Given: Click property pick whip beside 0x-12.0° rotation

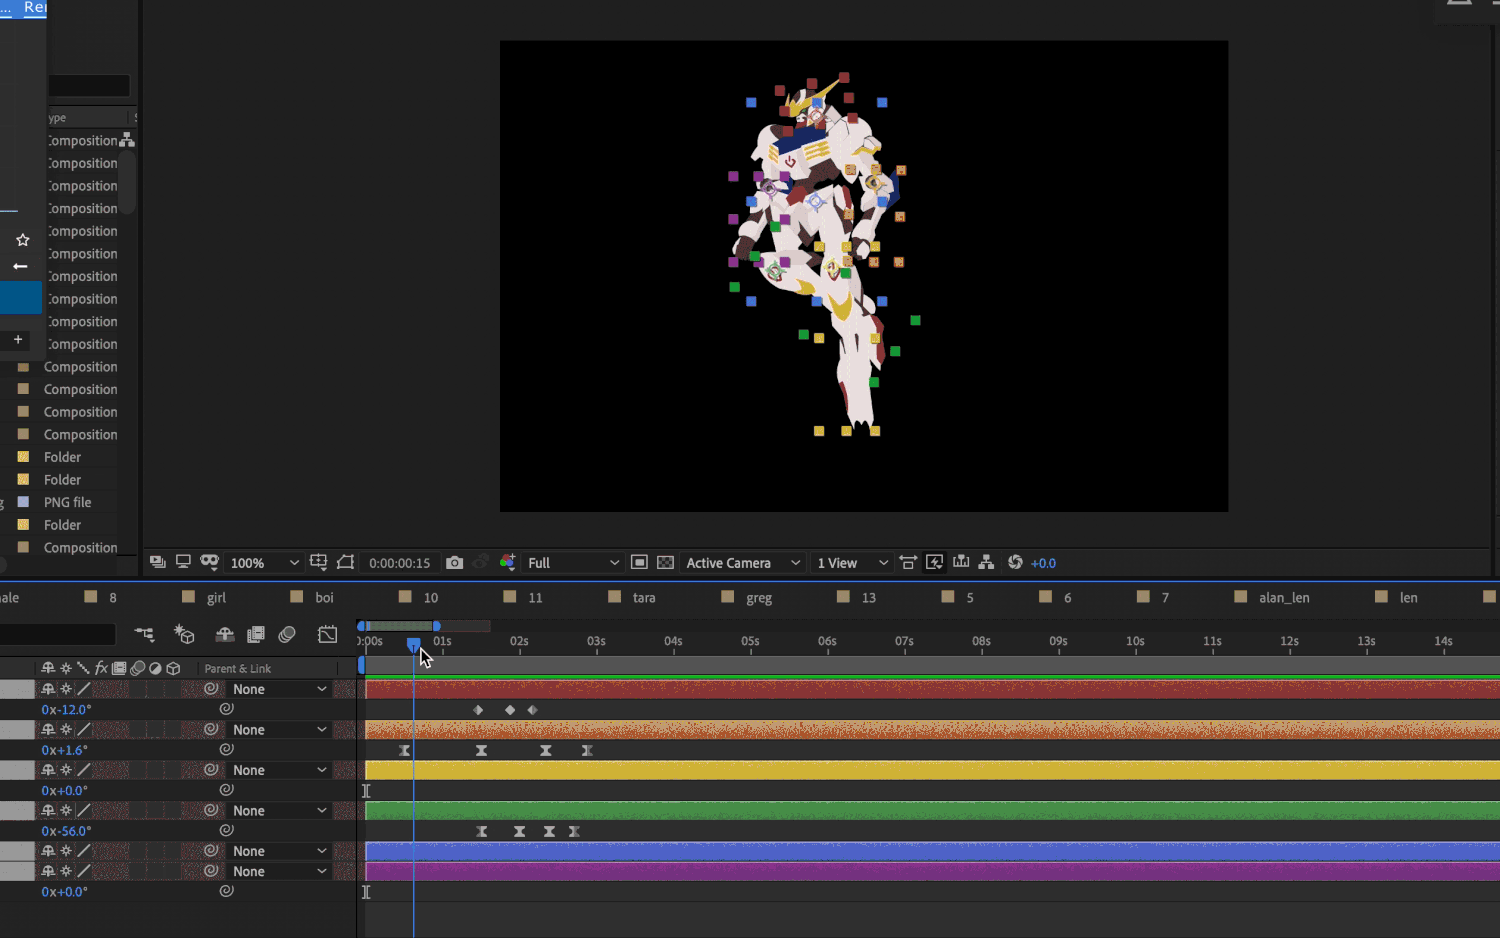Looking at the screenshot, I should click(227, 709).
